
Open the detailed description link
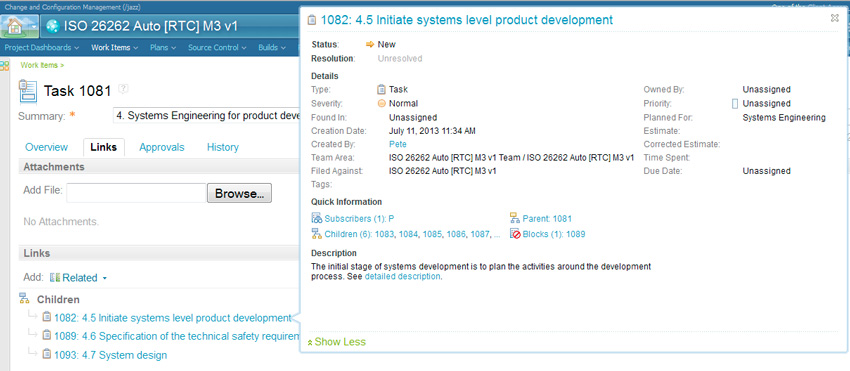pos(402,276)
